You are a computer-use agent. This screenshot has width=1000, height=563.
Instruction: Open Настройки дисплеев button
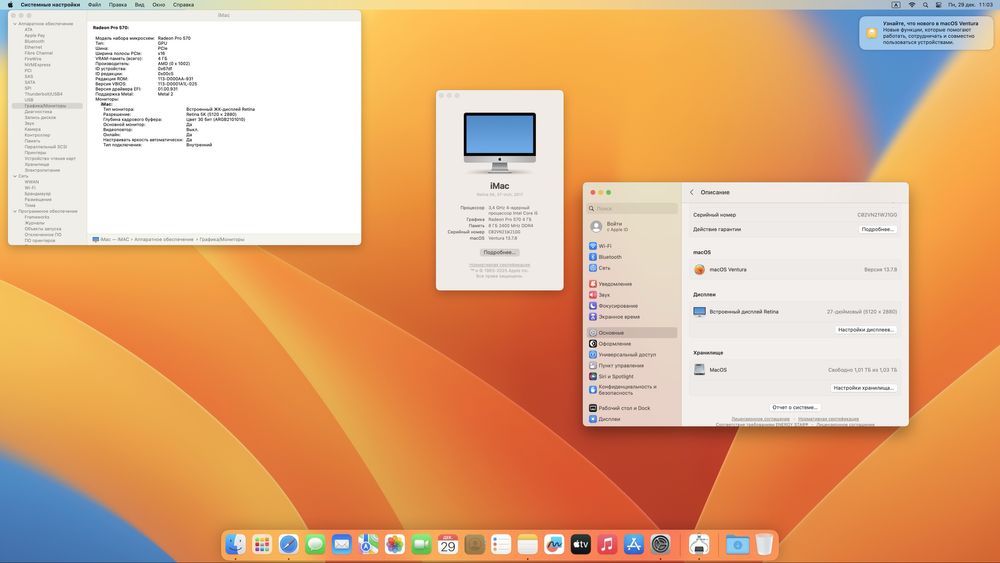(x=866, y=330)
